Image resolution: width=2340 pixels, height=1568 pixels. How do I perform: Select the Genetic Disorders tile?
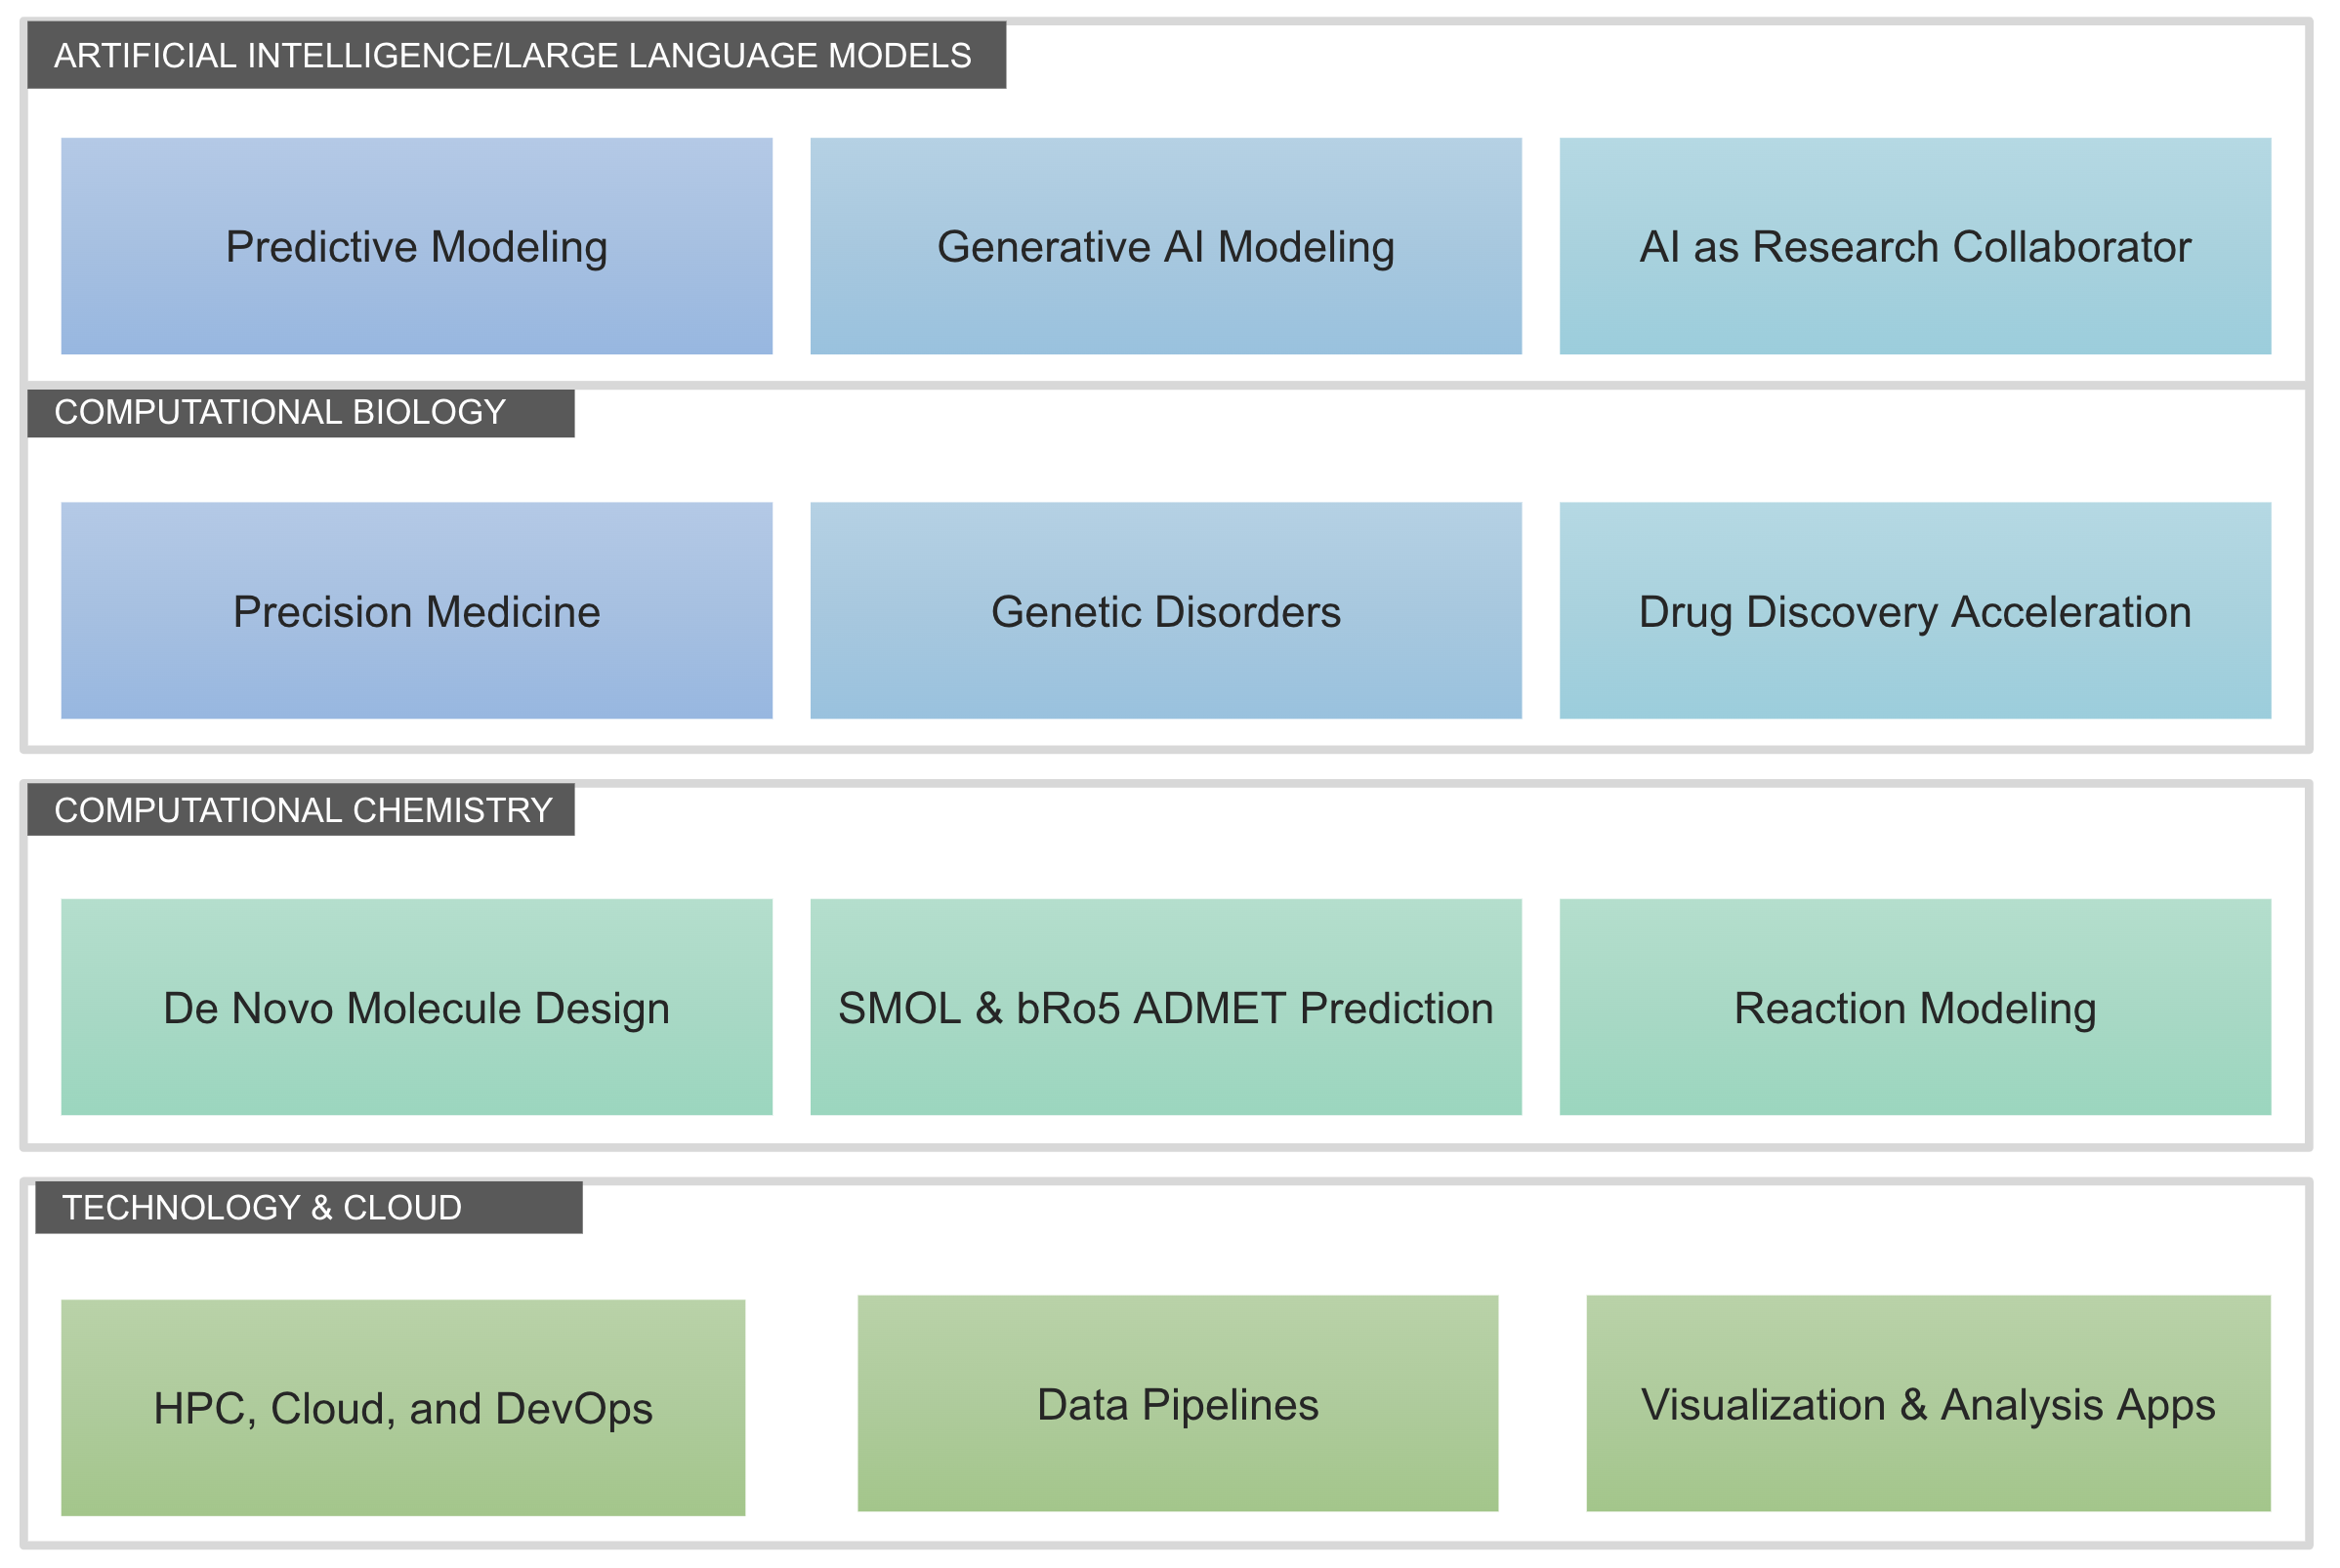pos(1165,611)
